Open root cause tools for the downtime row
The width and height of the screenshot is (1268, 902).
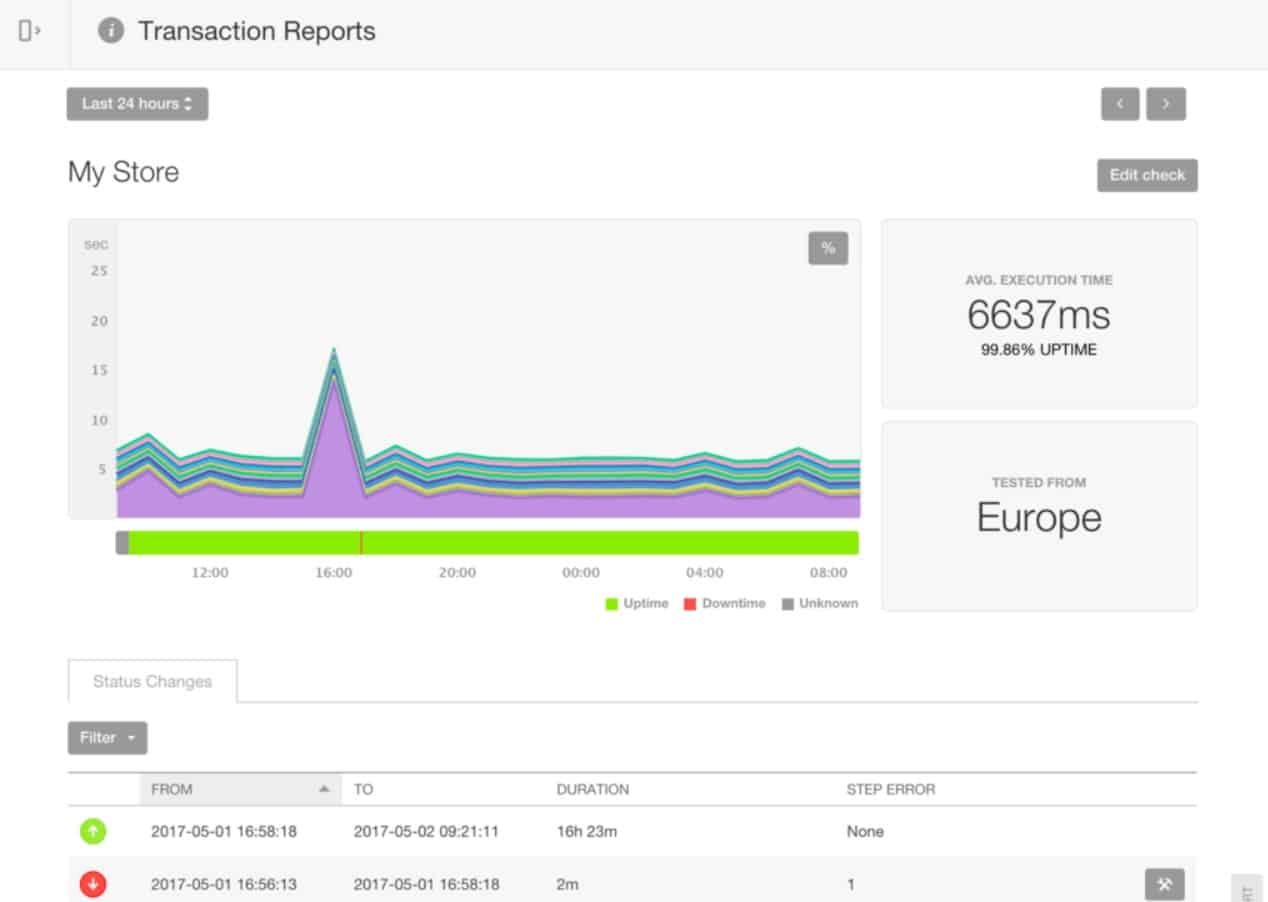click(x=1165, y=884)
